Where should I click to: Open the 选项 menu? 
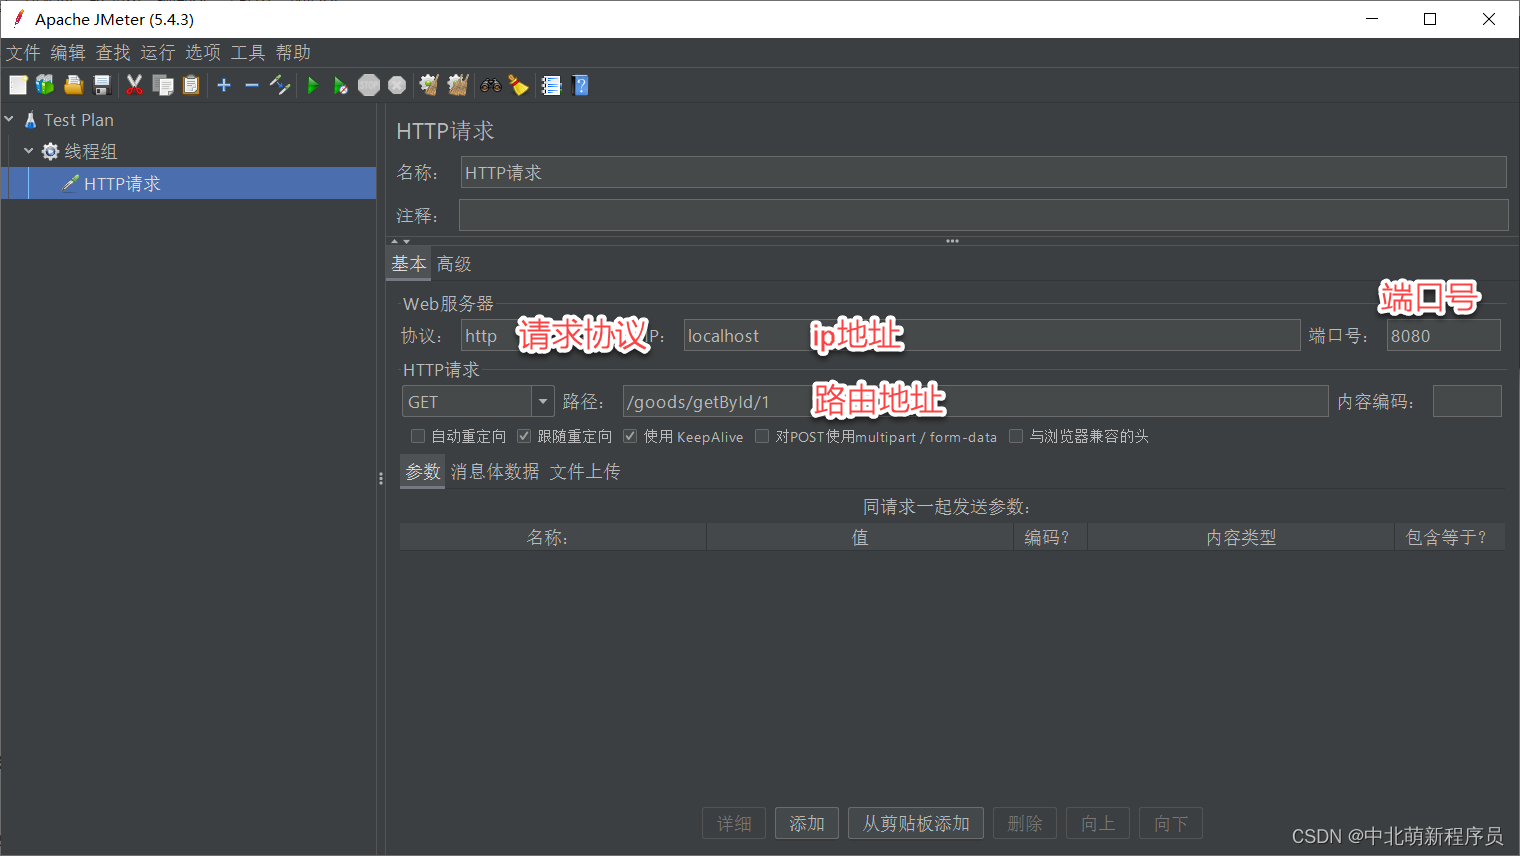point(203,53)
